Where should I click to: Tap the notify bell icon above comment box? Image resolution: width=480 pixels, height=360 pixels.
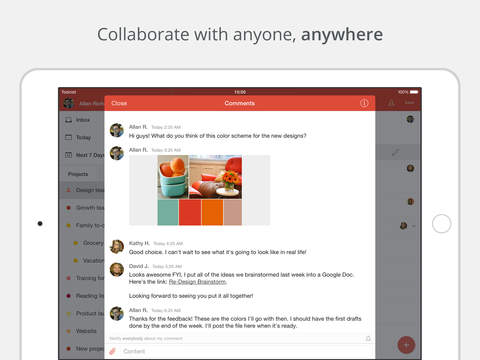click(x=368, y=339)
